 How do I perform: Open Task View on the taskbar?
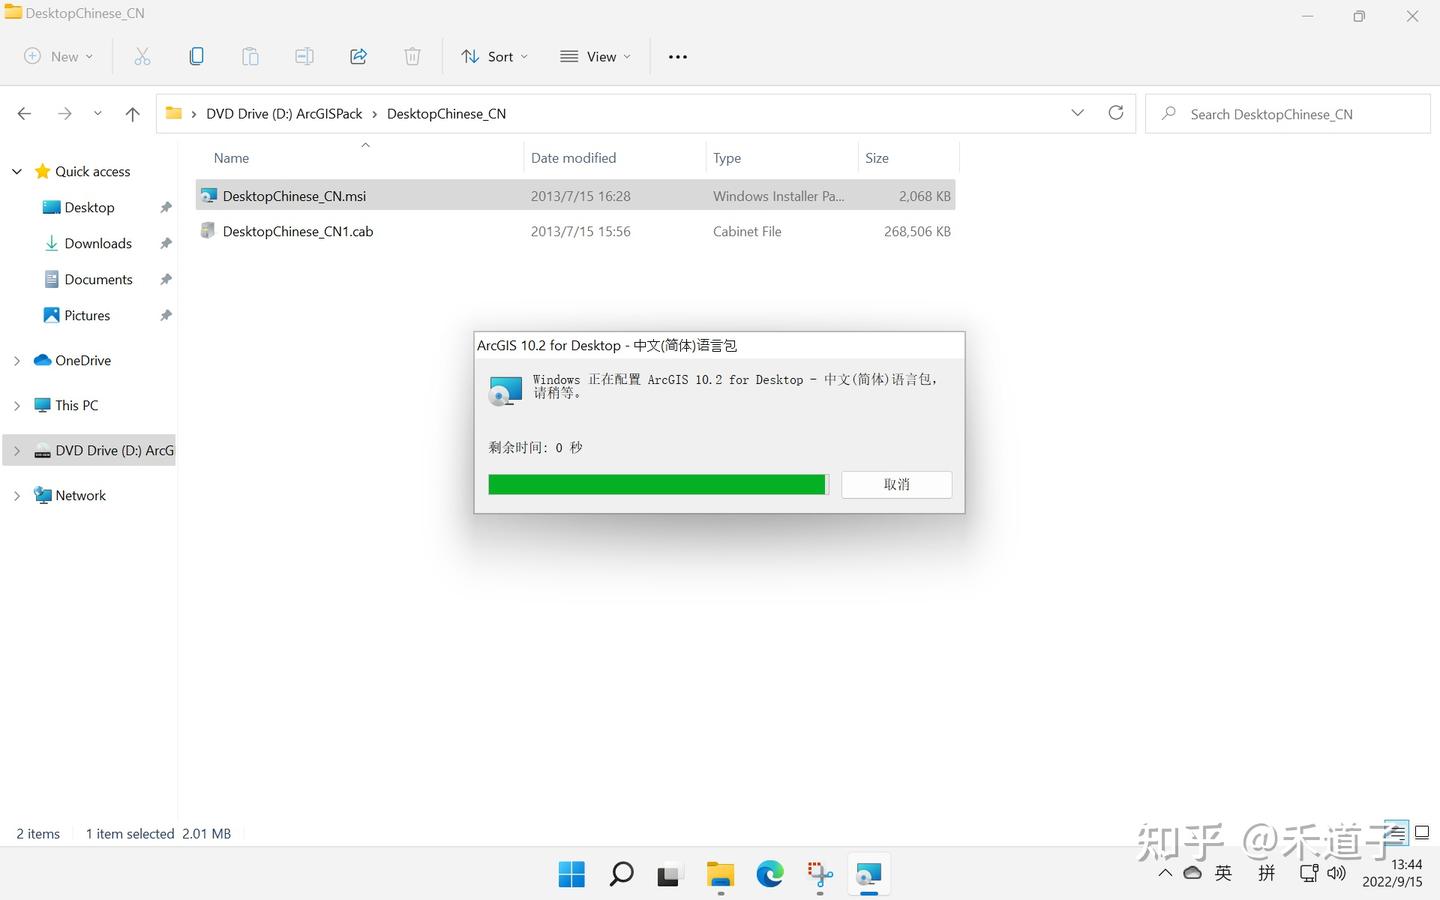[x=669, y=875]
